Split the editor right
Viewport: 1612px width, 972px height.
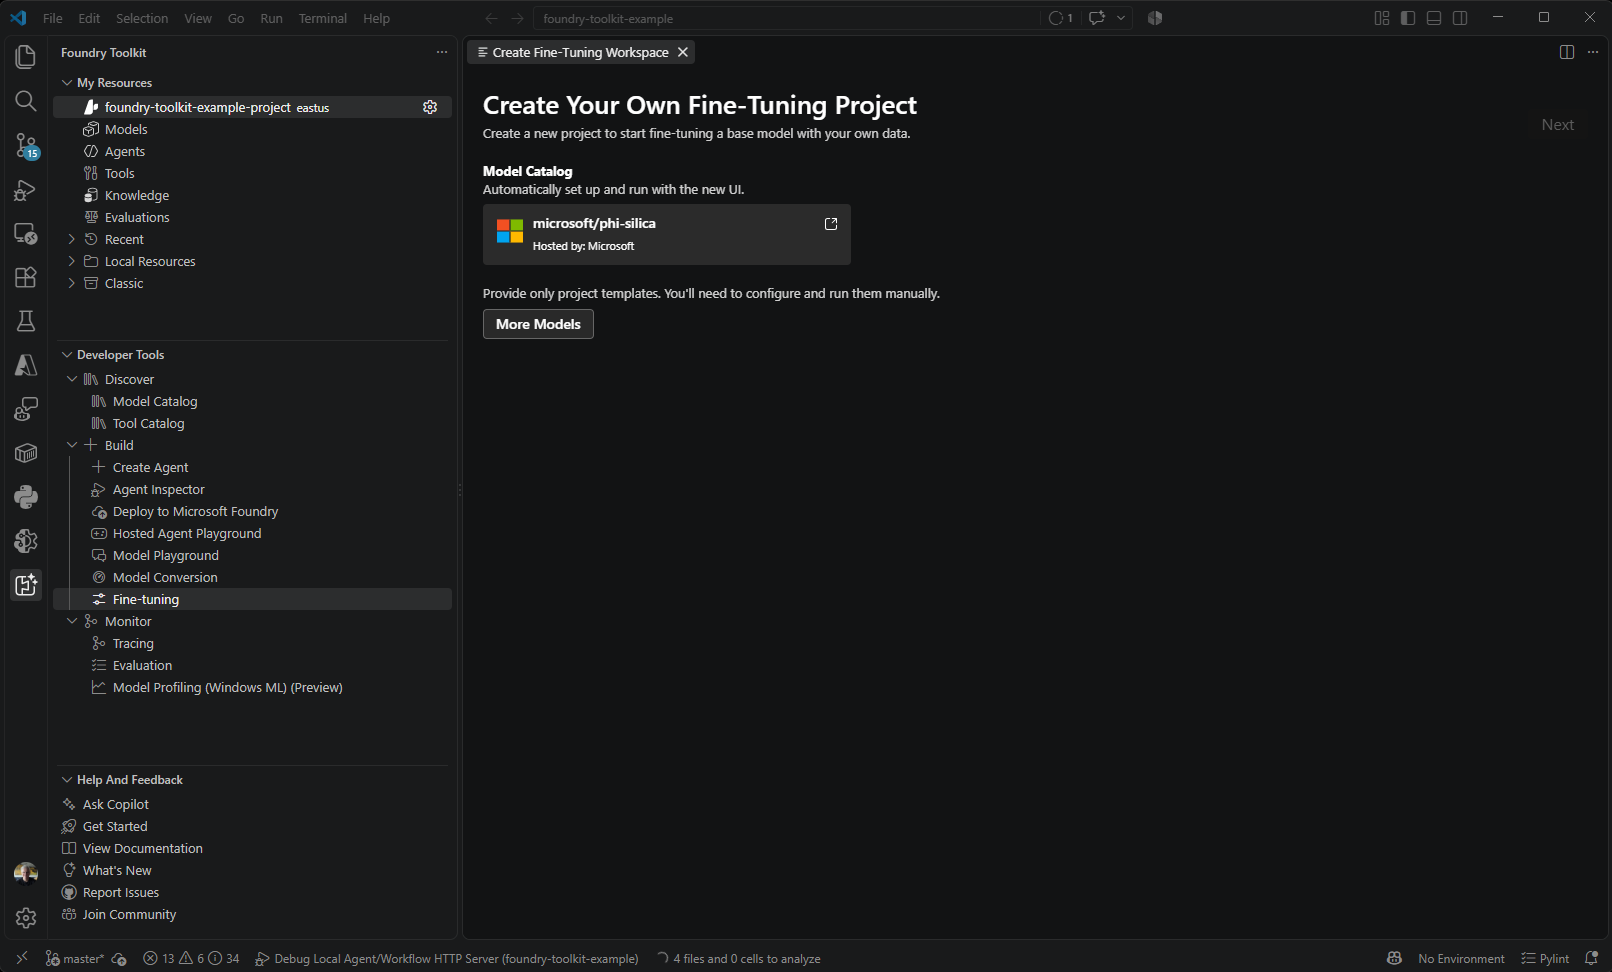[1567, 52]
